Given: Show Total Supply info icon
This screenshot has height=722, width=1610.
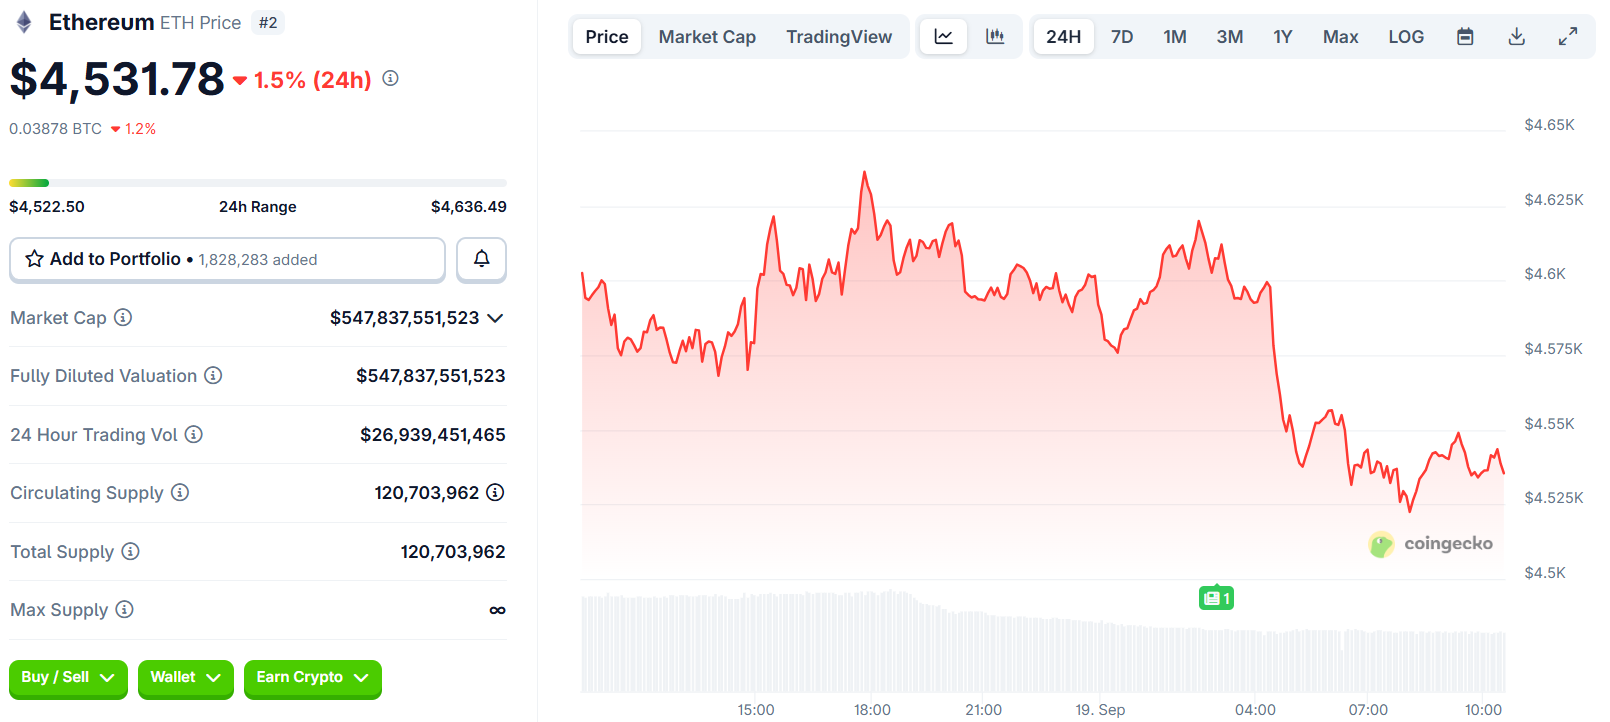Looking at the screenshot, I should click(x=131, y=551).
